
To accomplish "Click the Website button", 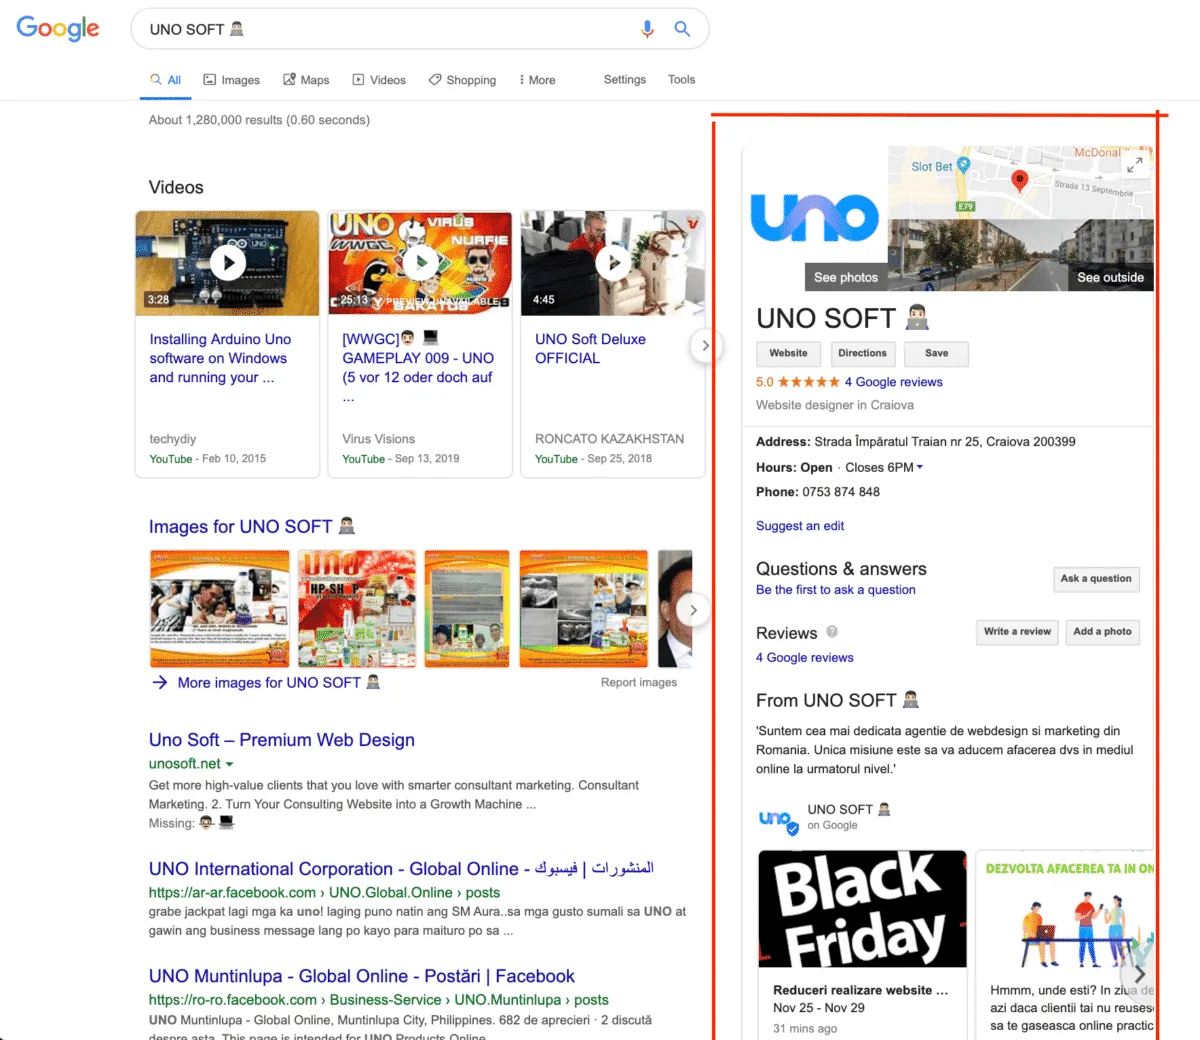I will 789,353.
